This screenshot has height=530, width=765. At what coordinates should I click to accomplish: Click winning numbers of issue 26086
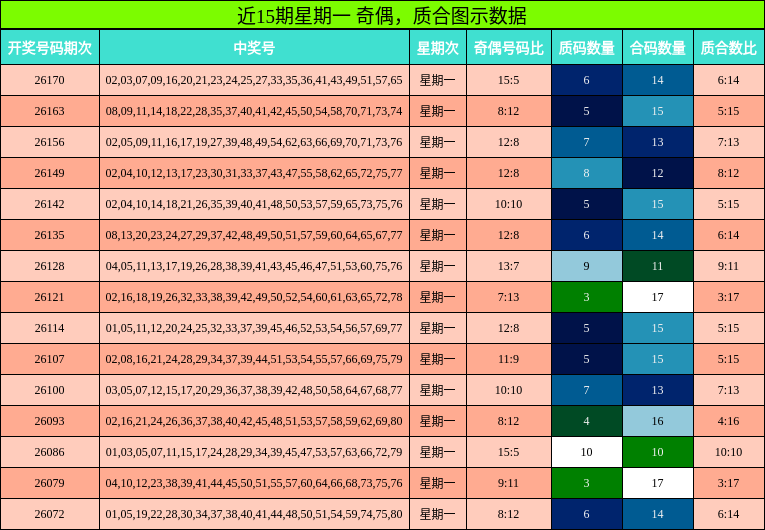coord(254,452)
